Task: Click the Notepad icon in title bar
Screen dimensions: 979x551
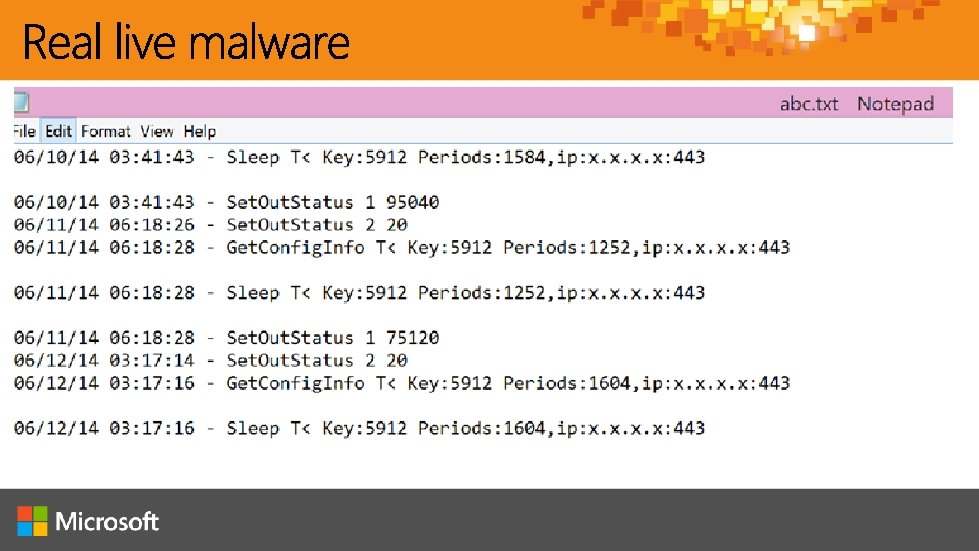Action: tap(20, 102)
